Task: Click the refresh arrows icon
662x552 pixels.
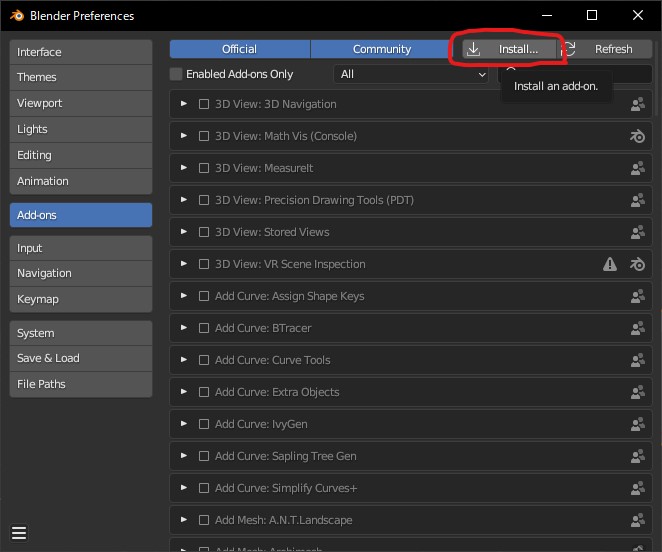Action: coord(570,49)
